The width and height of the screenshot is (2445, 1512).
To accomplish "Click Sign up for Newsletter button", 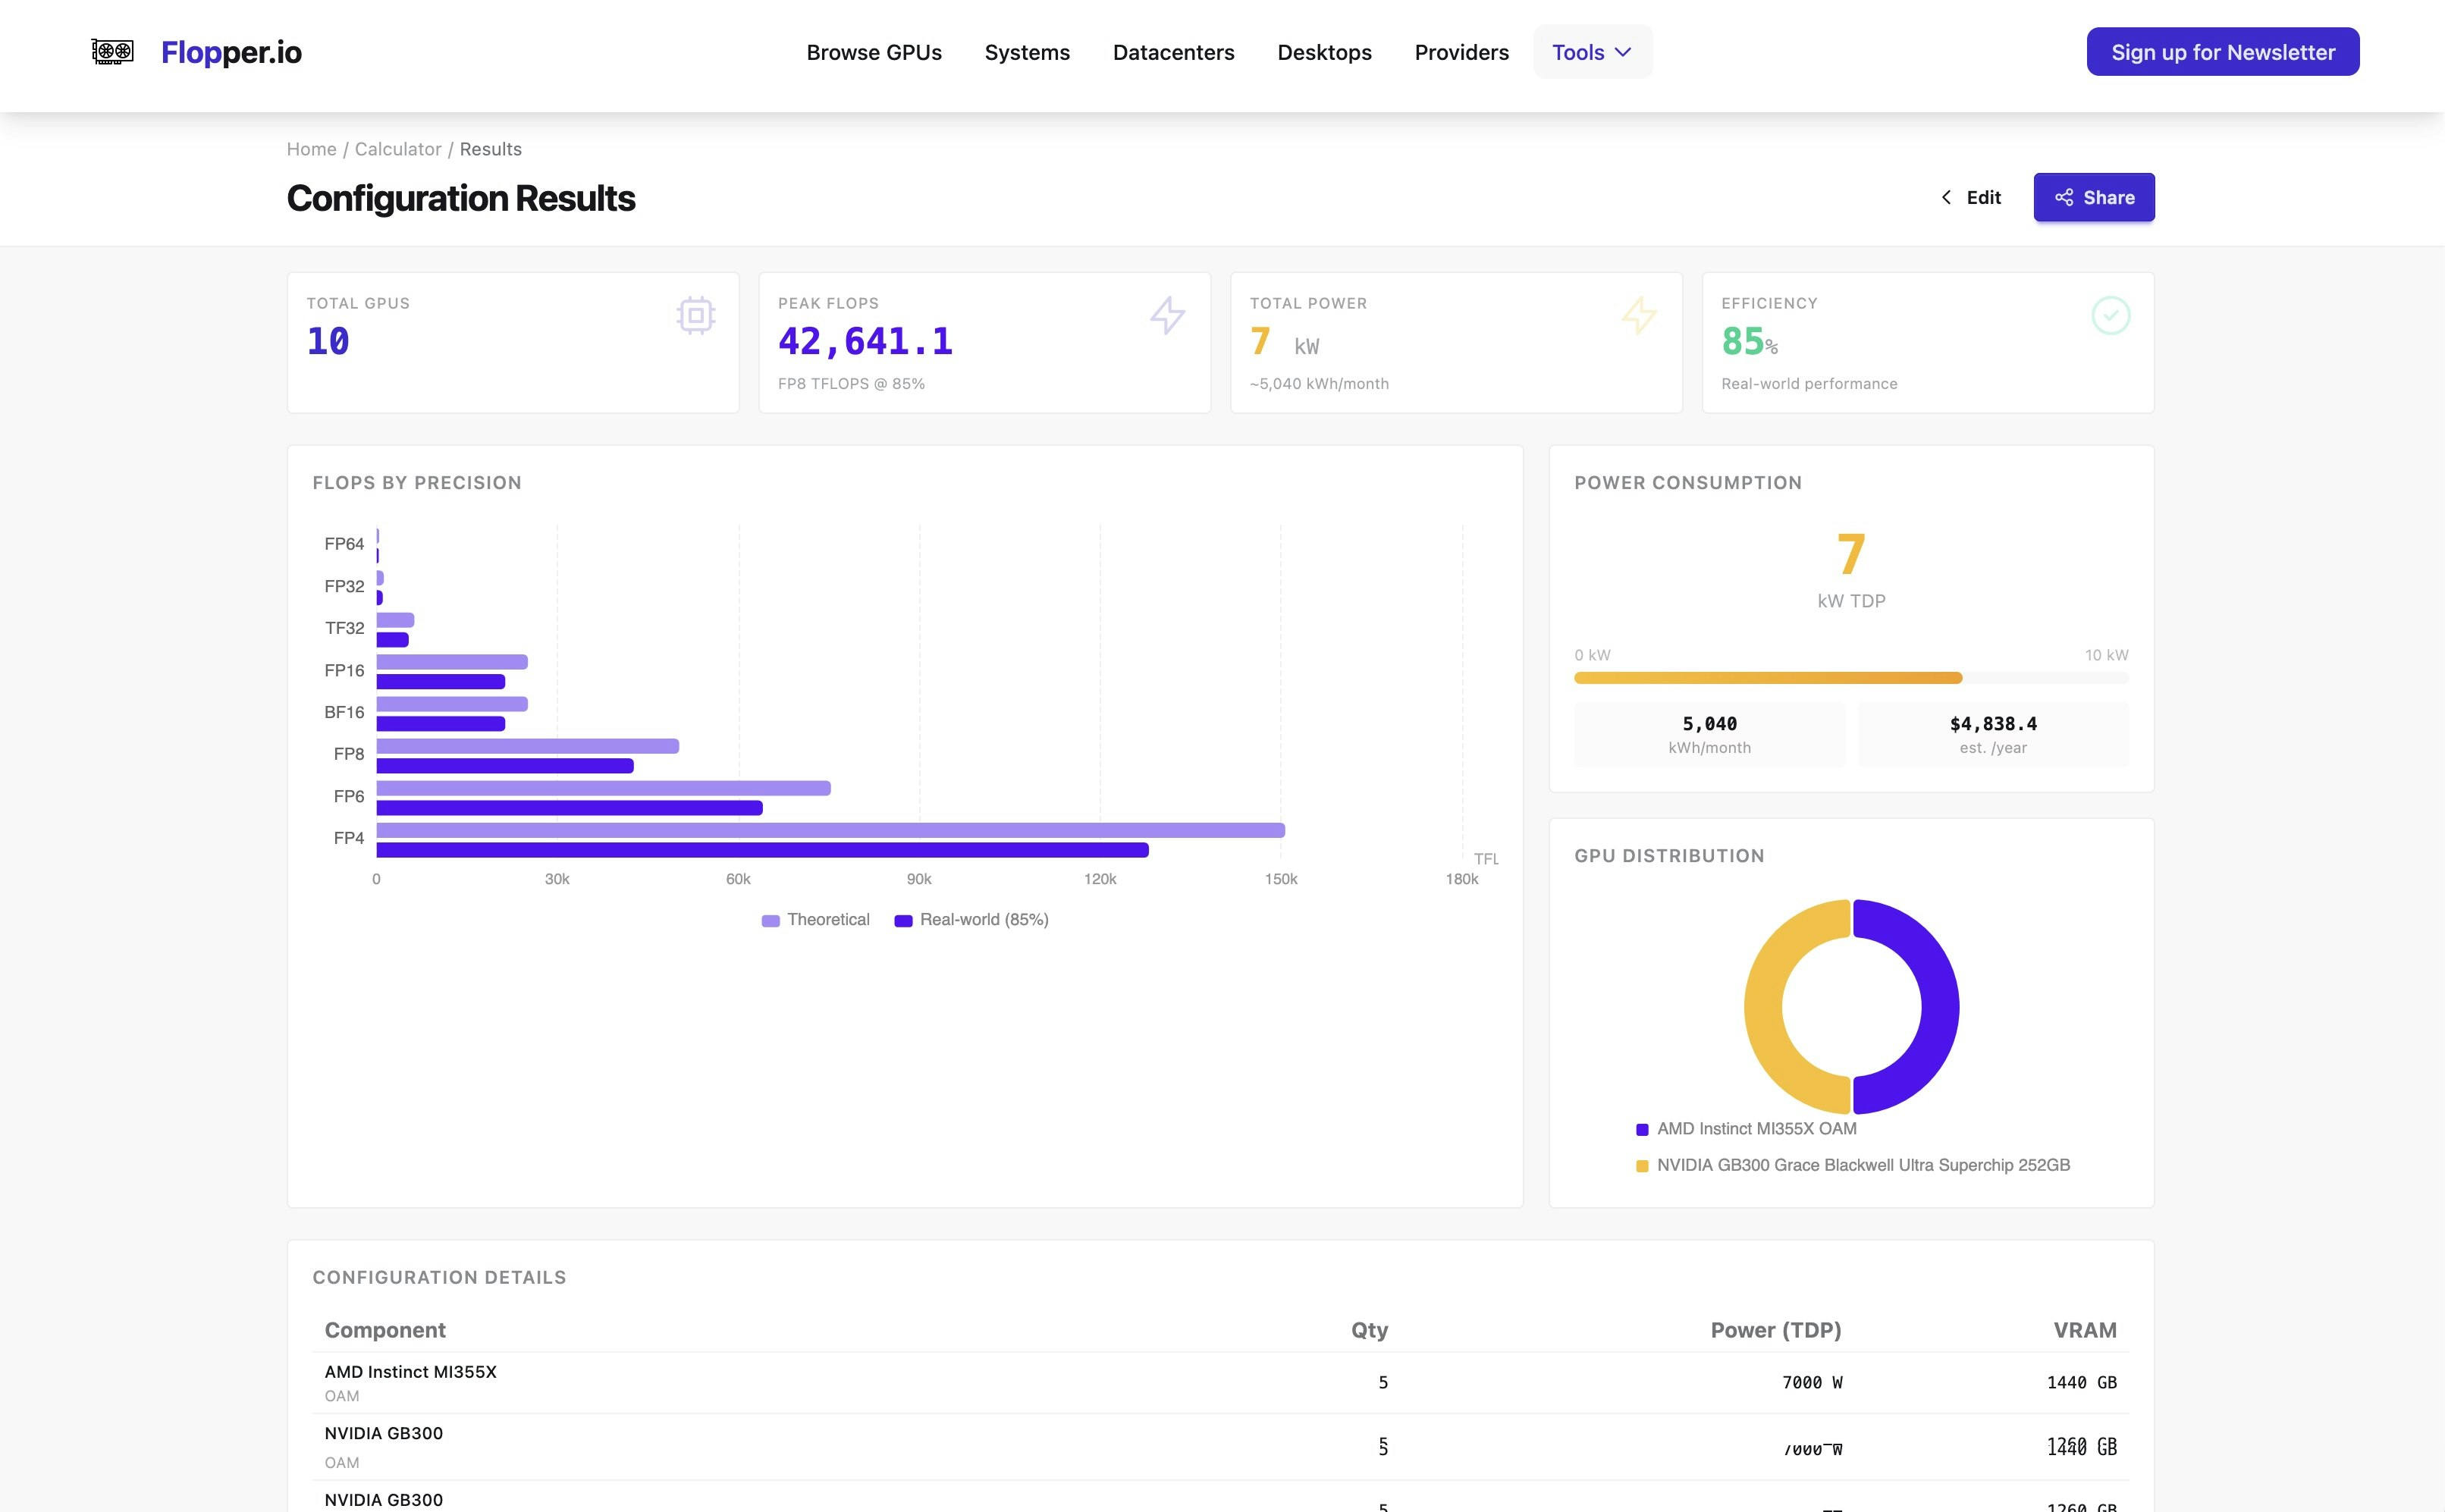I will pyautogui.click(x=2222, y=52).
